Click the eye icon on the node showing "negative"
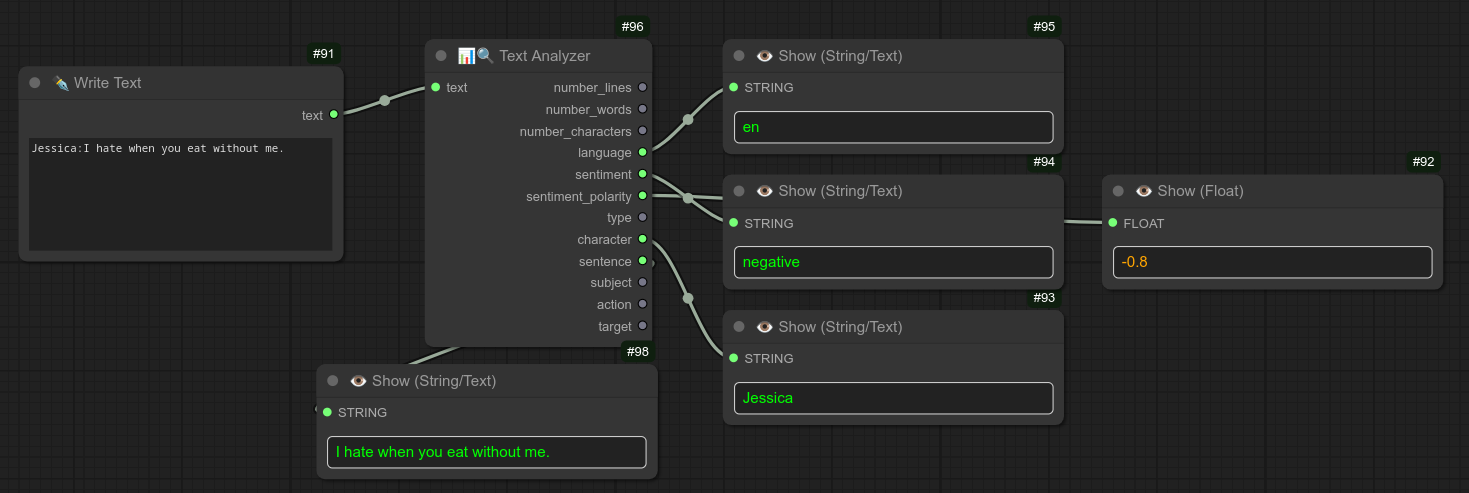 tap(765, 191)
